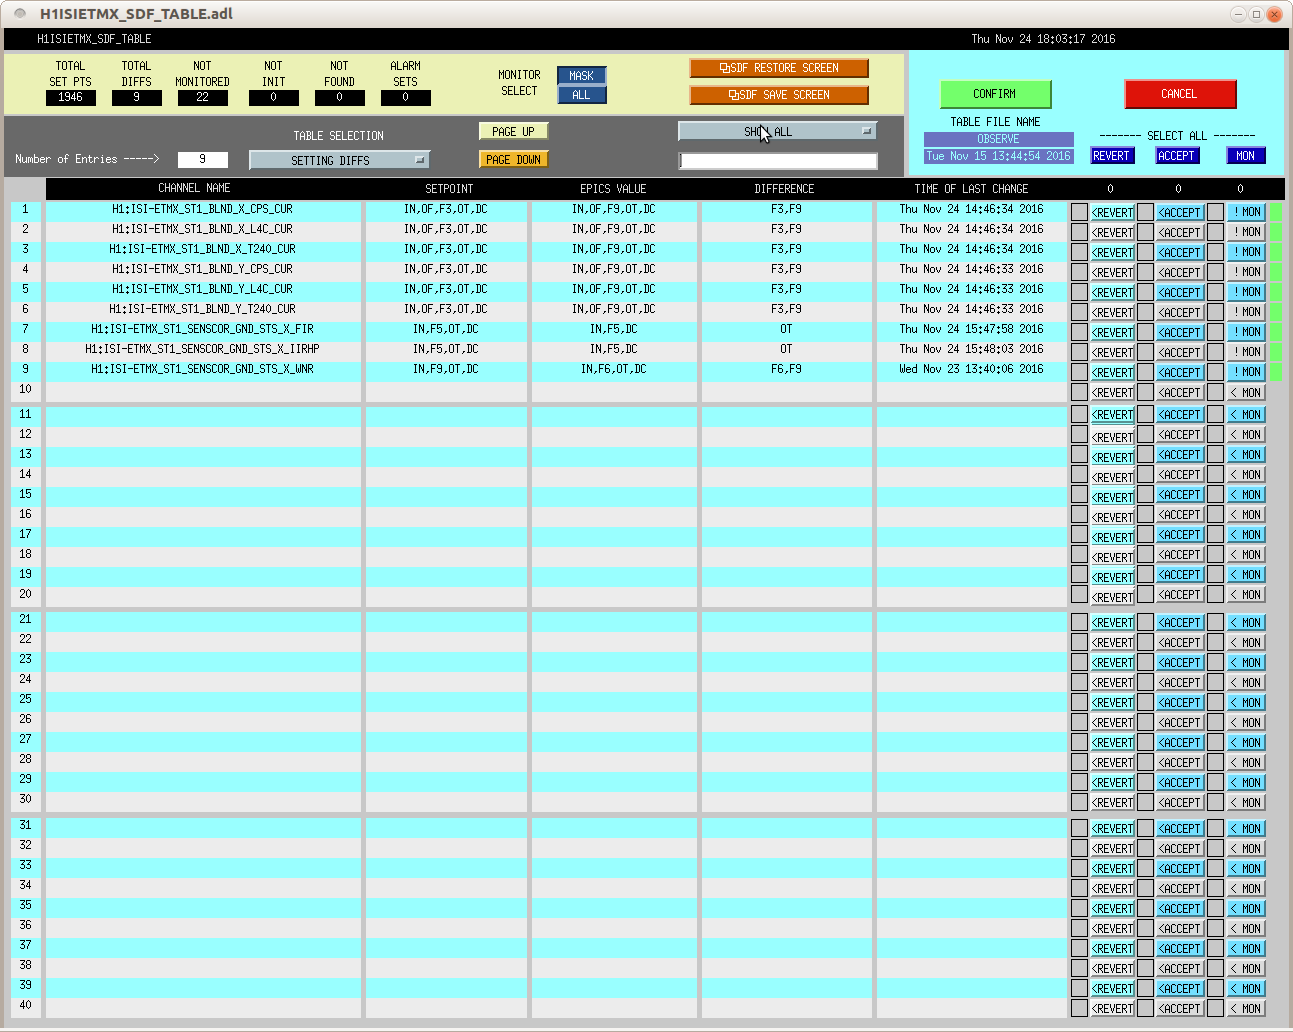Accept the SENSCOR_GND_STS_X_WNR channel difference
Image resolution: width=1293 pixels, height=1032 pixels.
pyautogui.click(x=1180, y=372)
